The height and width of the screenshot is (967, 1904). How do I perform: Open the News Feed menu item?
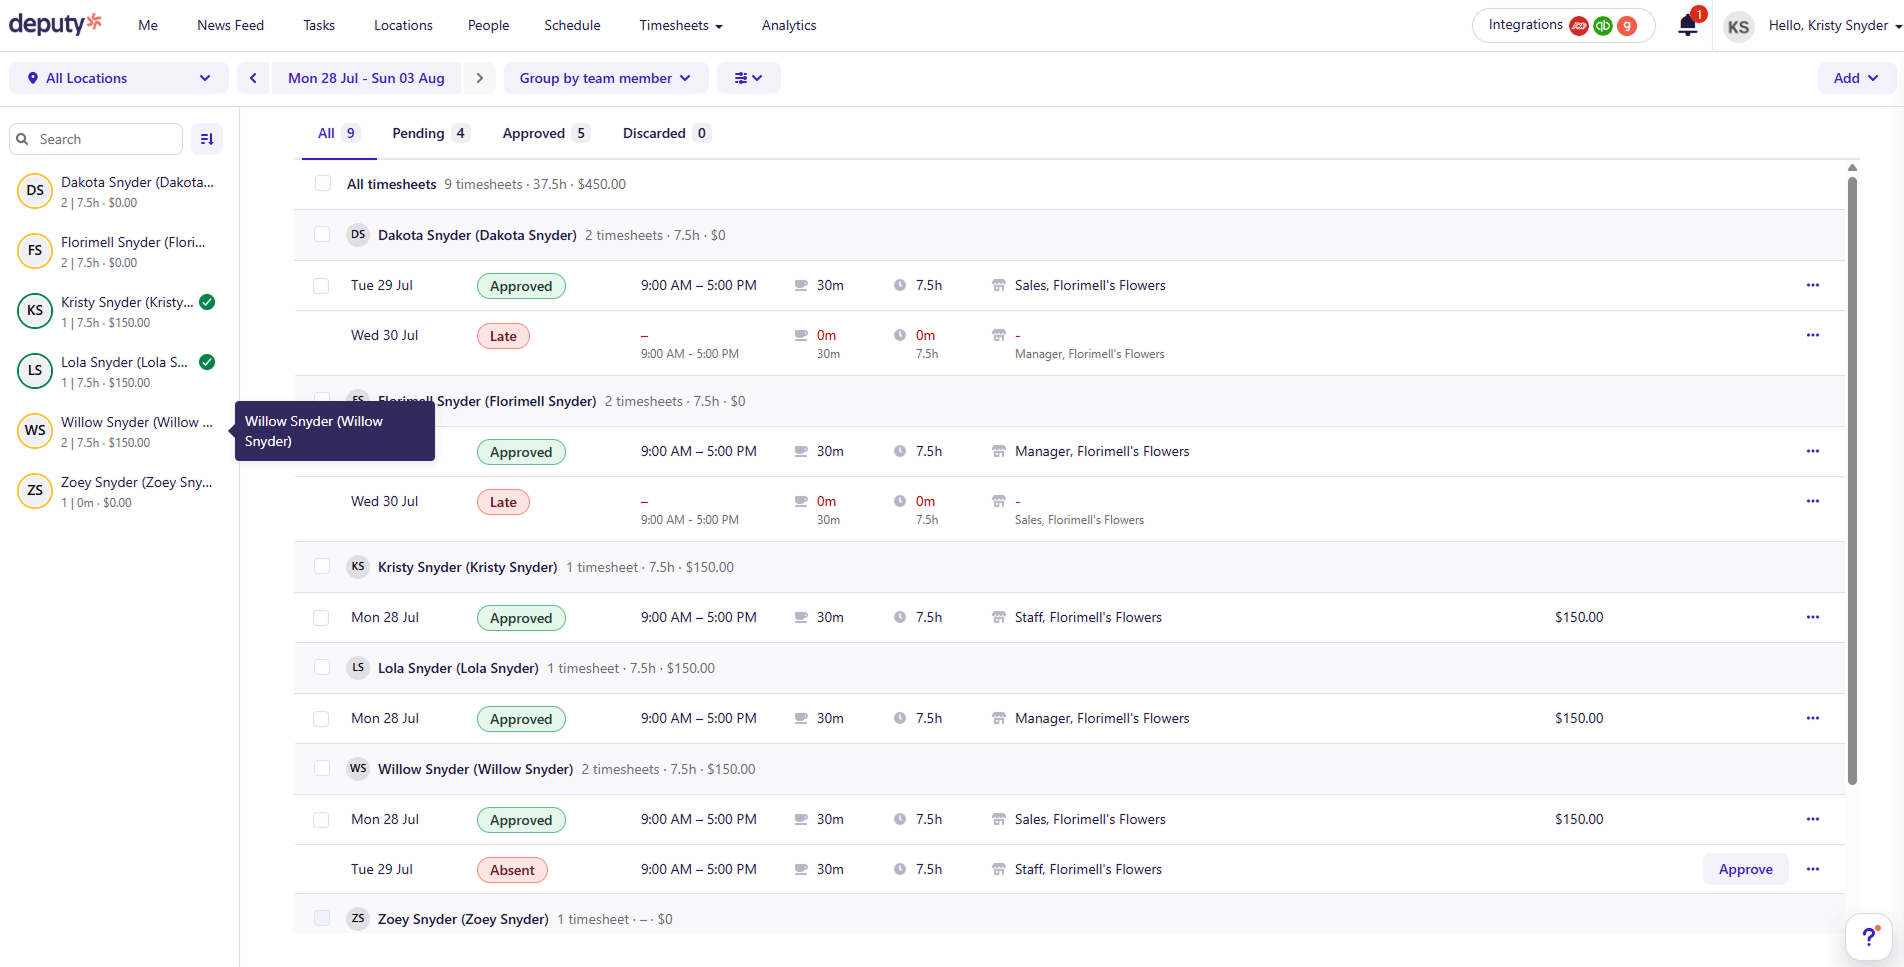pyautogui.click(x=230, y=25)
